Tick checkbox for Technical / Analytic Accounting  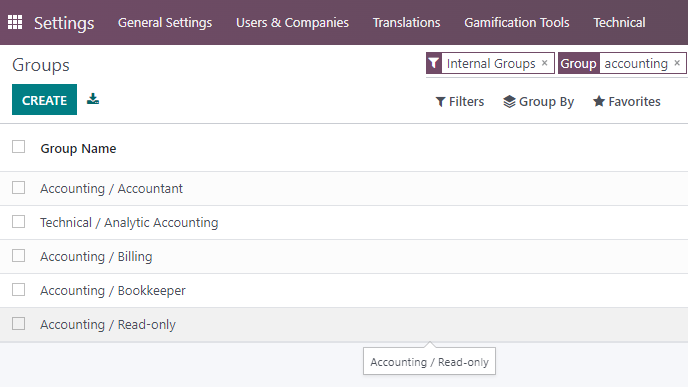point(18,222)
